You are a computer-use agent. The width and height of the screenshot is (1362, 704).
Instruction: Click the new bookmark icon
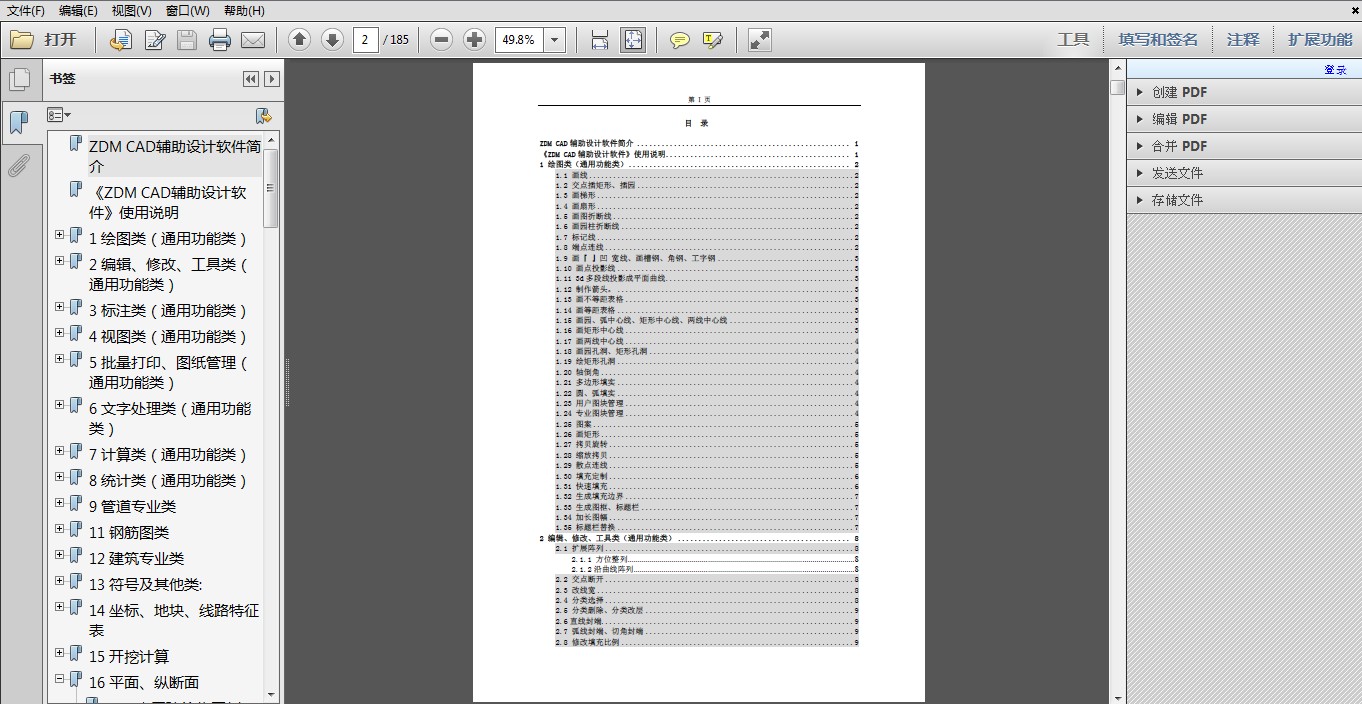[264, 116]
